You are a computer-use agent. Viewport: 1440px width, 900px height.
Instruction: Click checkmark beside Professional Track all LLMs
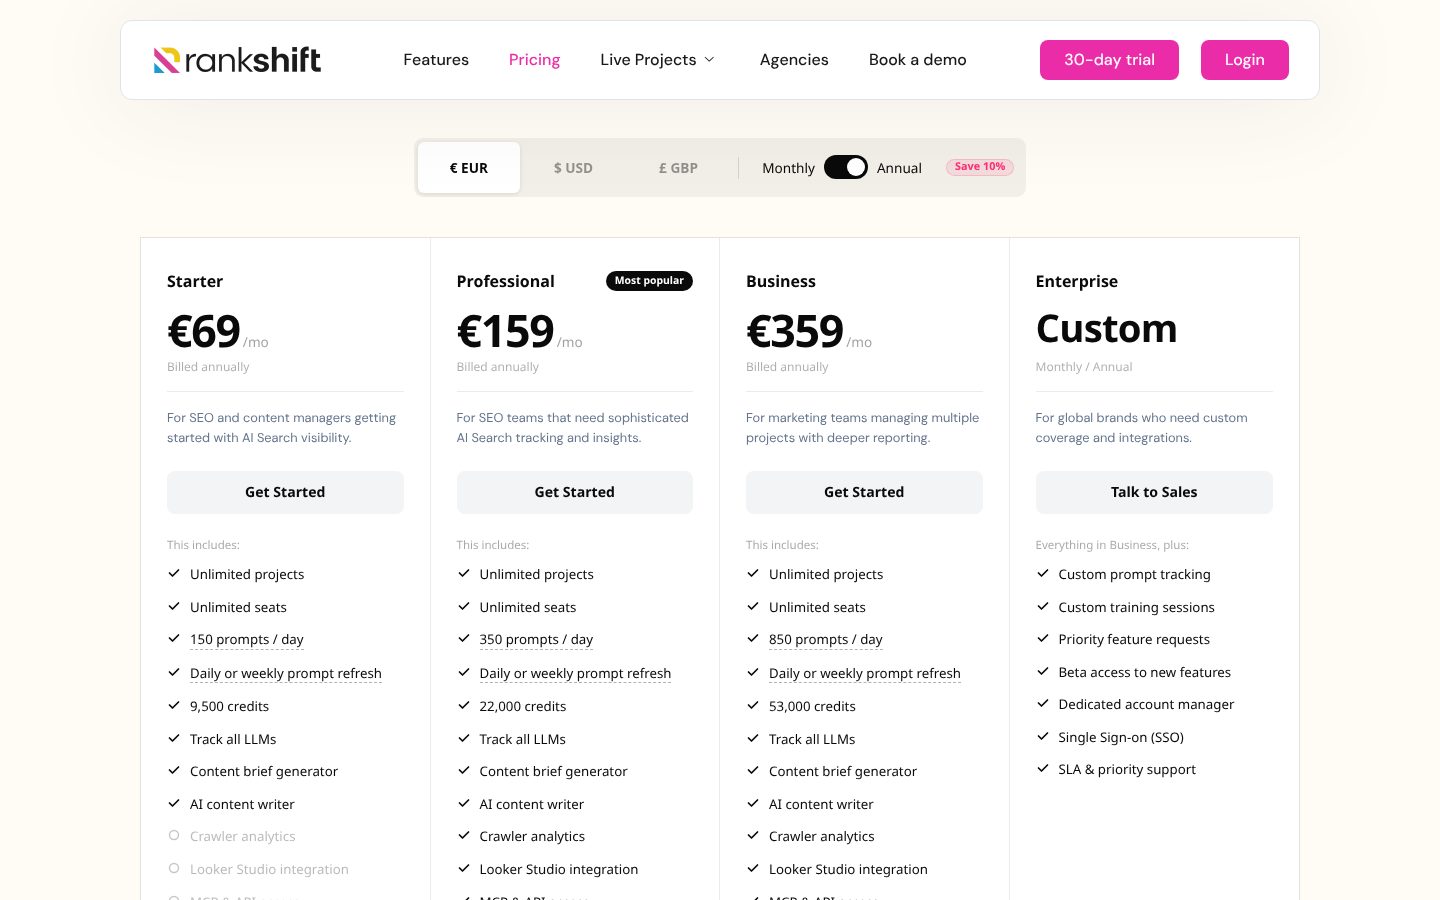point(464,738)
